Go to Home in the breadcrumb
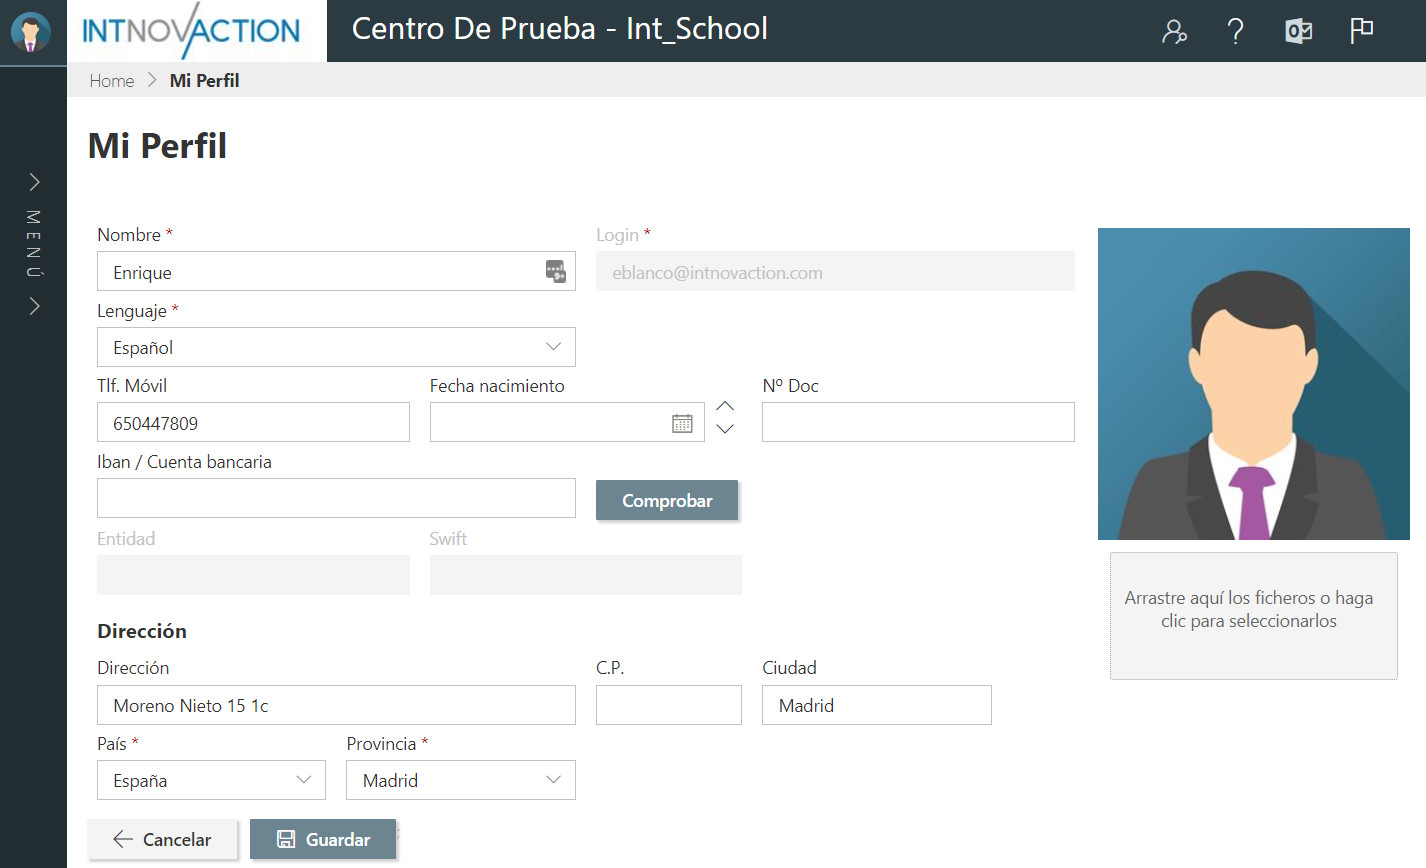The height and width of the screenshot is (868, 1426). tap(111, 81)
